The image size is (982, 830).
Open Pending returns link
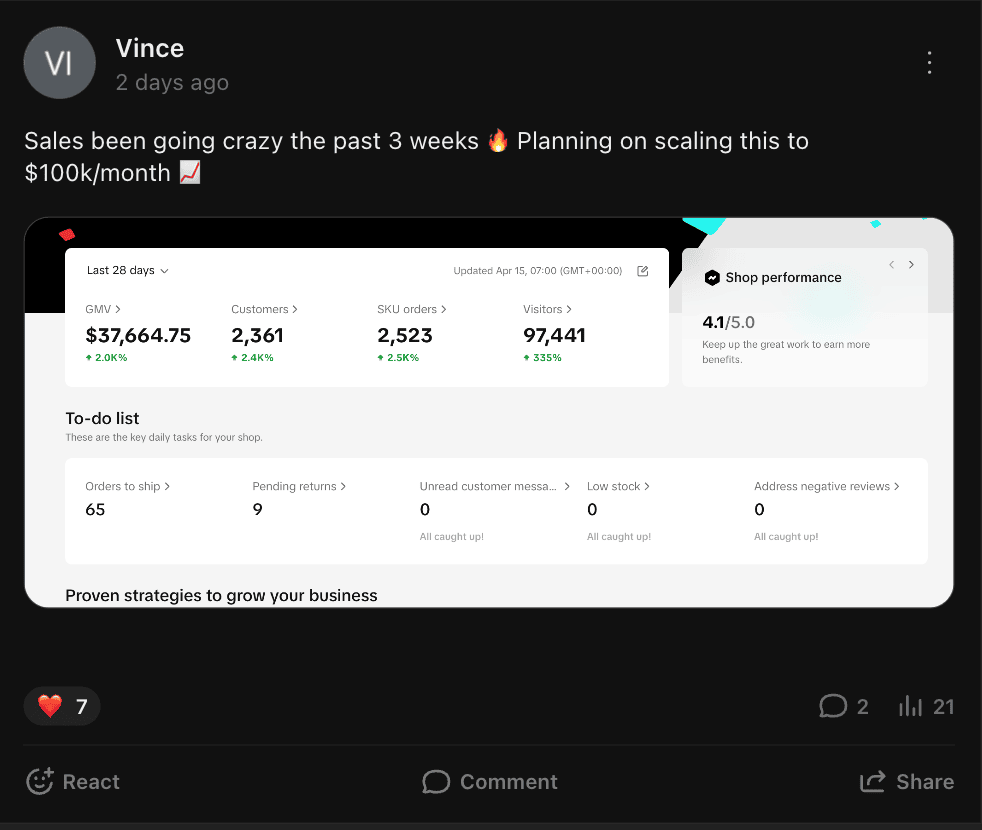coord(299,487)
